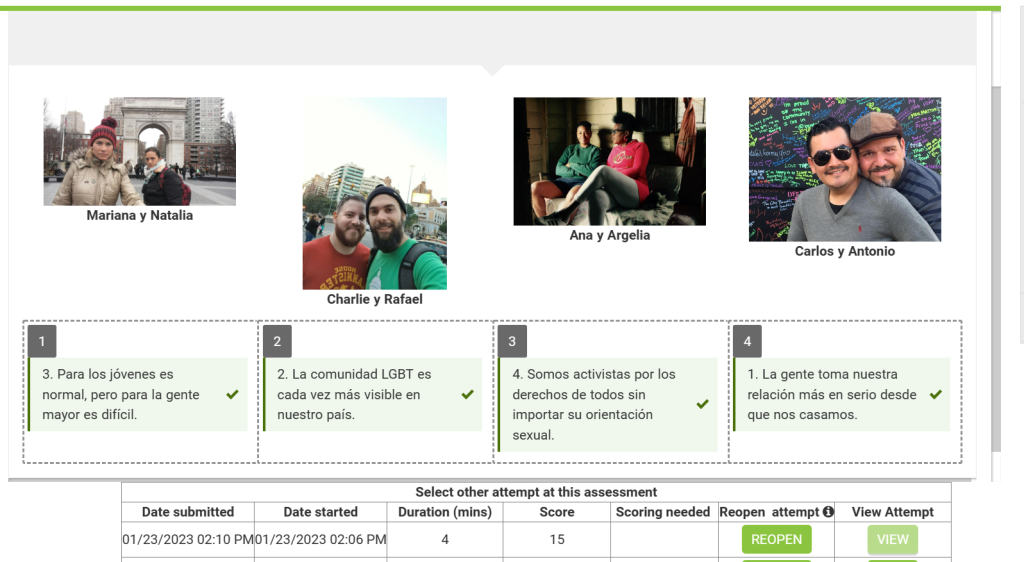The width and height of the screenshot is (1024, 562).
Task: Click the checkmark beside 'La comunidad LGBT' answer
Action: (x=467, y=395)
